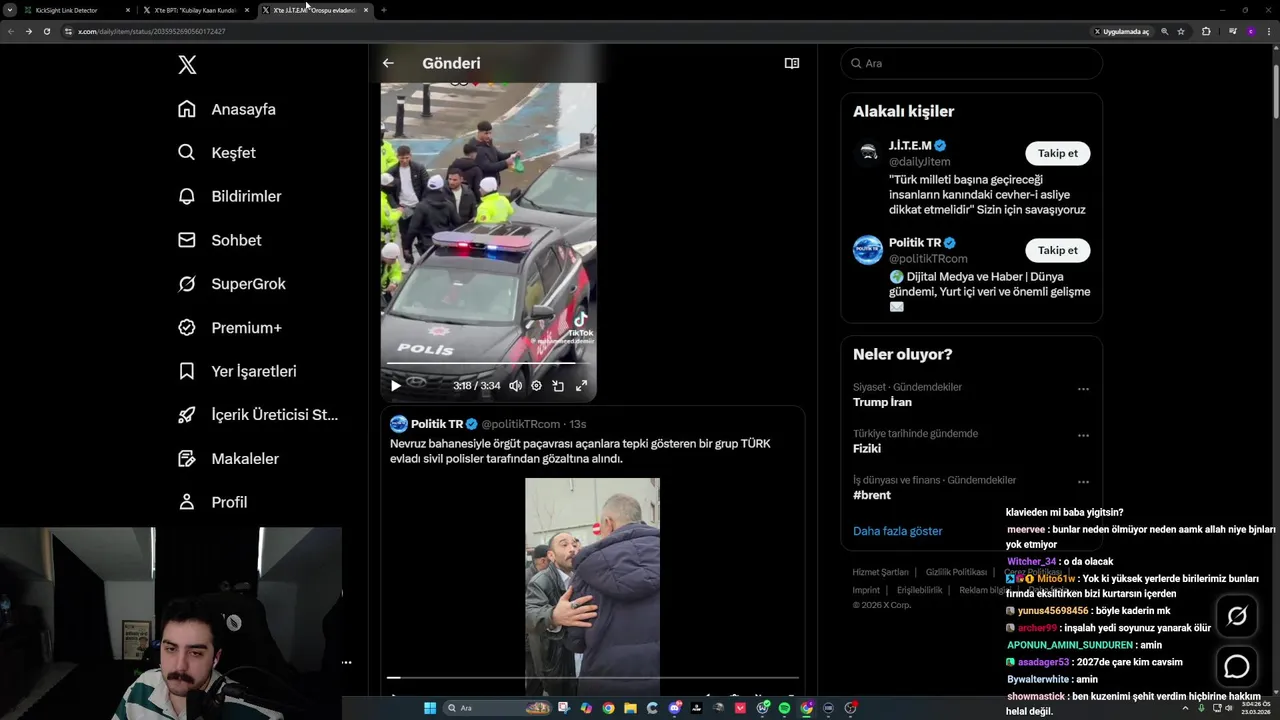Open Chrome from taskbar
Viewport: 1280px width, 720px height.
point(608,708)
